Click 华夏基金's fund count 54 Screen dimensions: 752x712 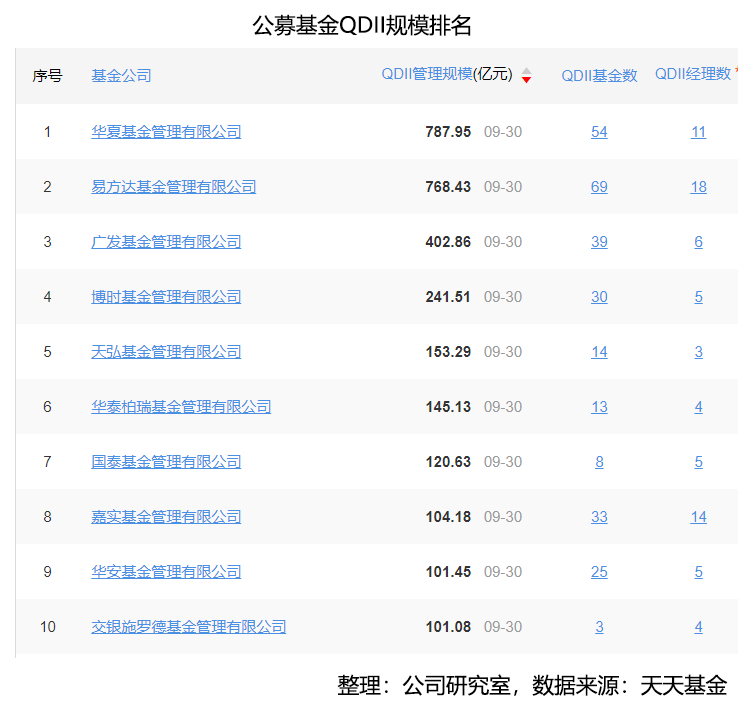(599, 132)
